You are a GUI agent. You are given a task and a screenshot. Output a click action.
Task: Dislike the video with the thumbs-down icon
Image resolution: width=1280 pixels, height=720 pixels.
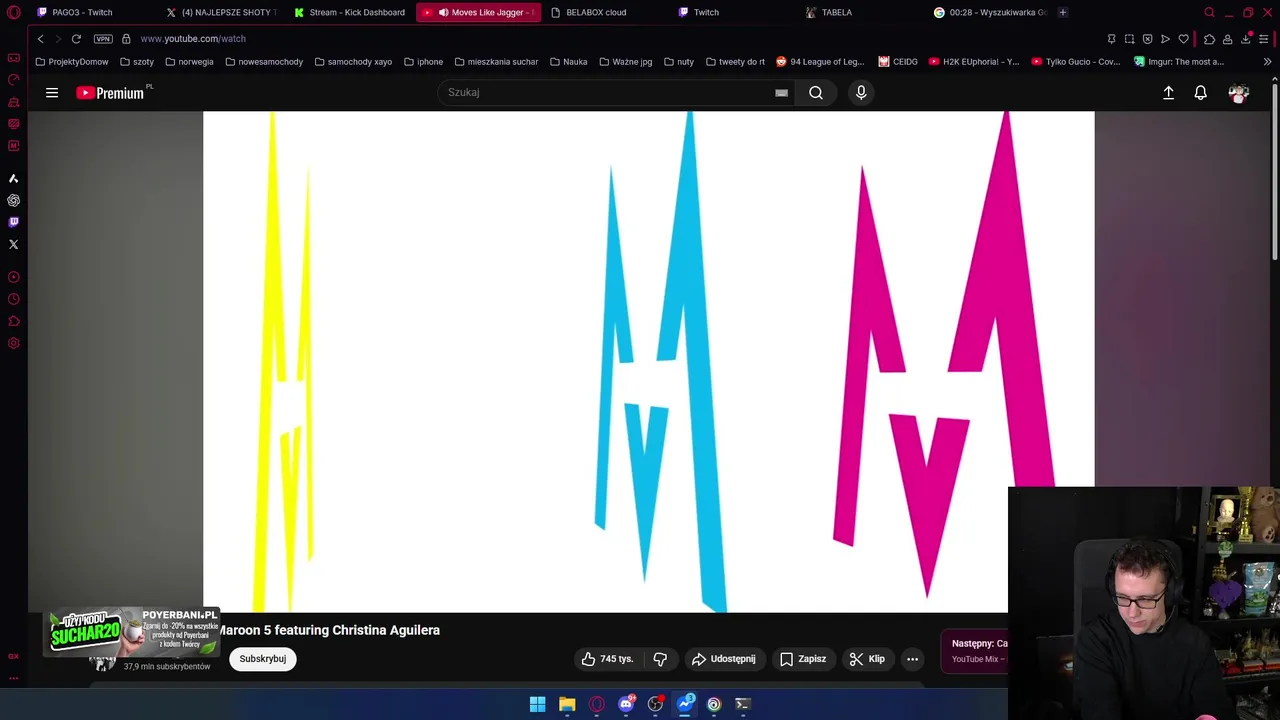tap(660, 659)
